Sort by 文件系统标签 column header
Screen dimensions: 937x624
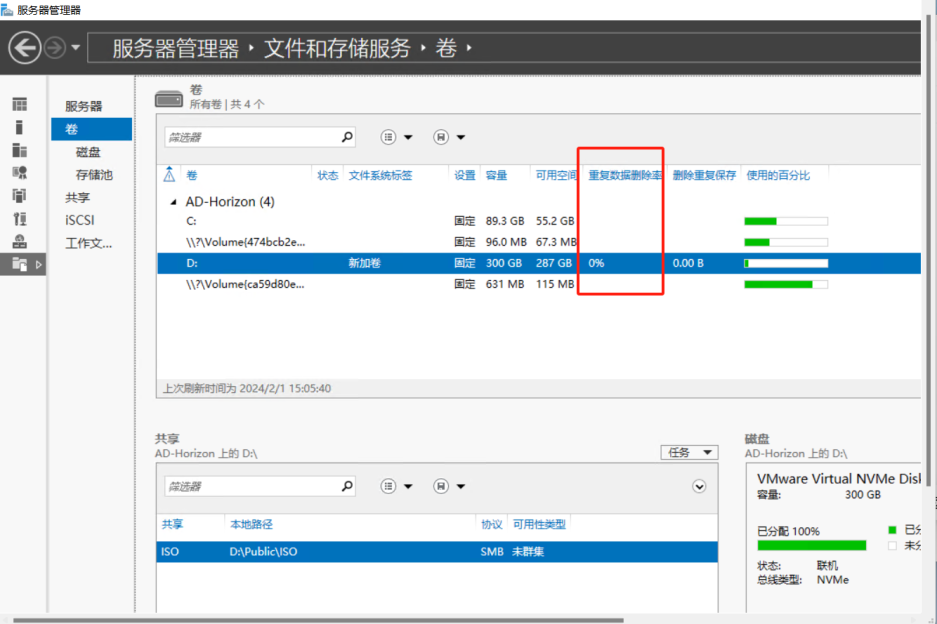(x=381, y=175)
